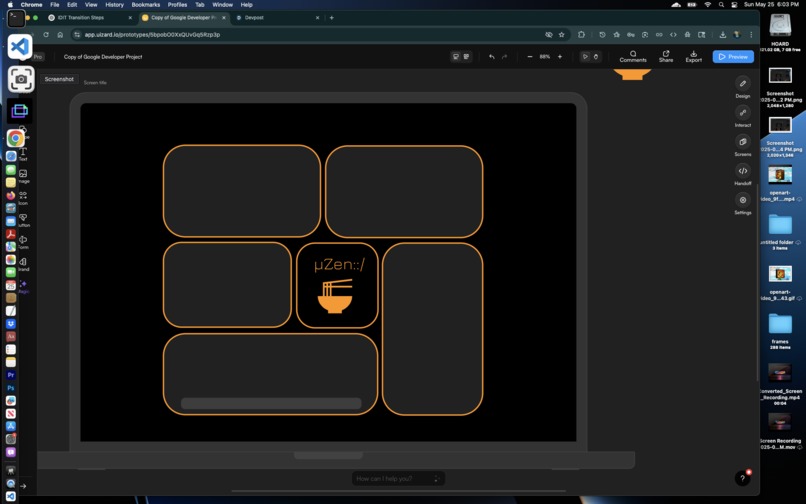Click the project name 'Copy of Google Developer Project'
This screenshot has height=504, width=806.
pyautogui.click(x=103, y=57)
